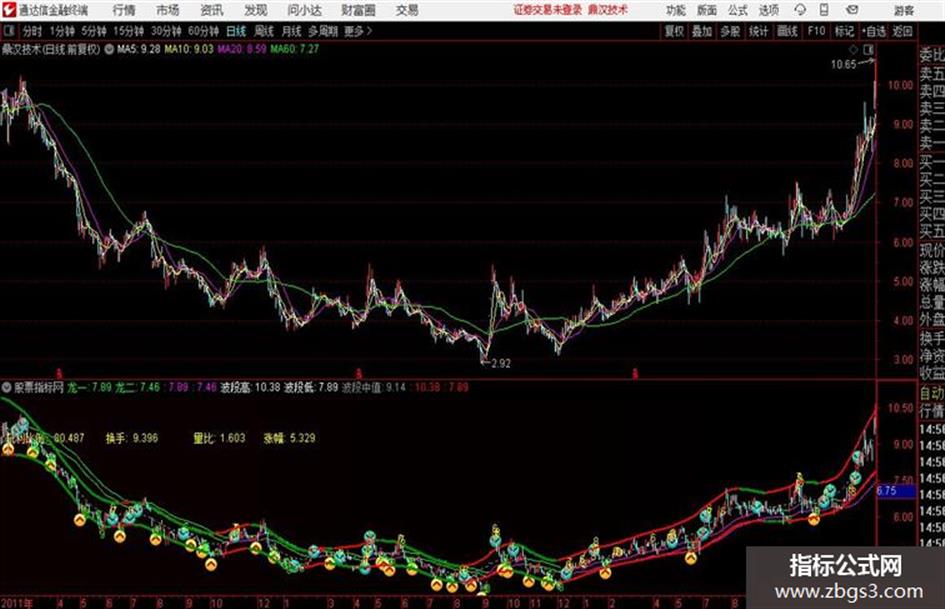
Task: Select the 月线 monthly tab
Action: tap(292, 31)
